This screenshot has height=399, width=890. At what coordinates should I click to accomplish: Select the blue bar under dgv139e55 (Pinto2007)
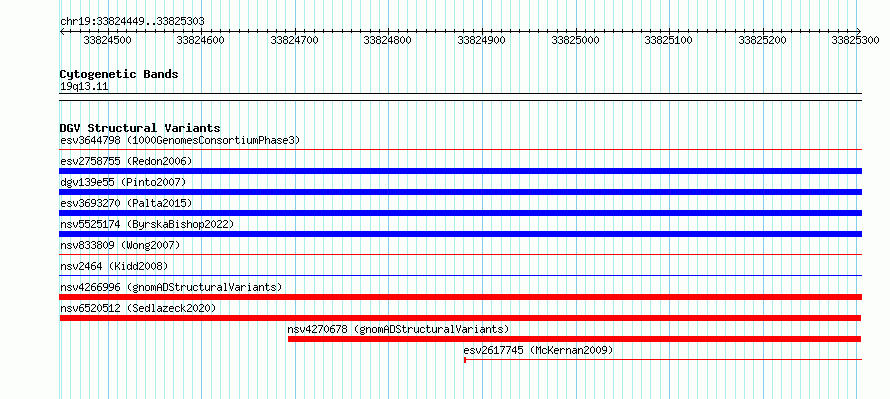[x=461, y=192]
